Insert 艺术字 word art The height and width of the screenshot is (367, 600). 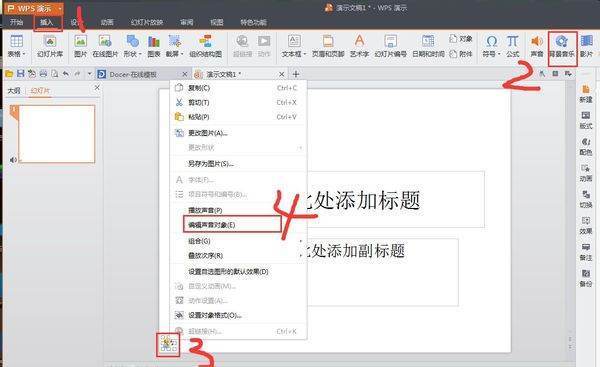click(x=359, y=46)
